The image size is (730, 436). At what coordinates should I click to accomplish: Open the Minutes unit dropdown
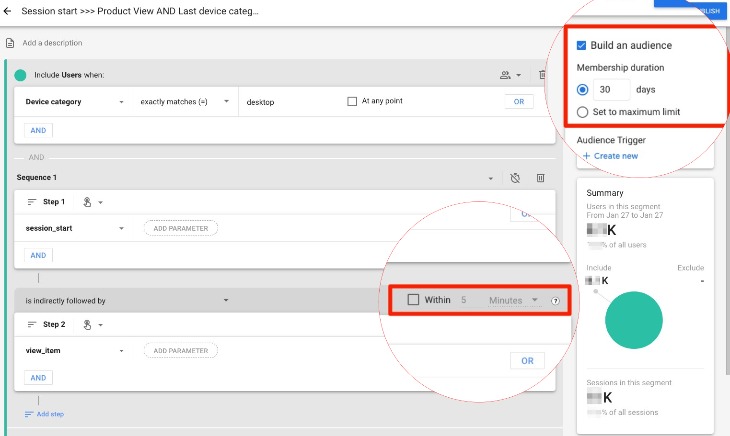513,301
